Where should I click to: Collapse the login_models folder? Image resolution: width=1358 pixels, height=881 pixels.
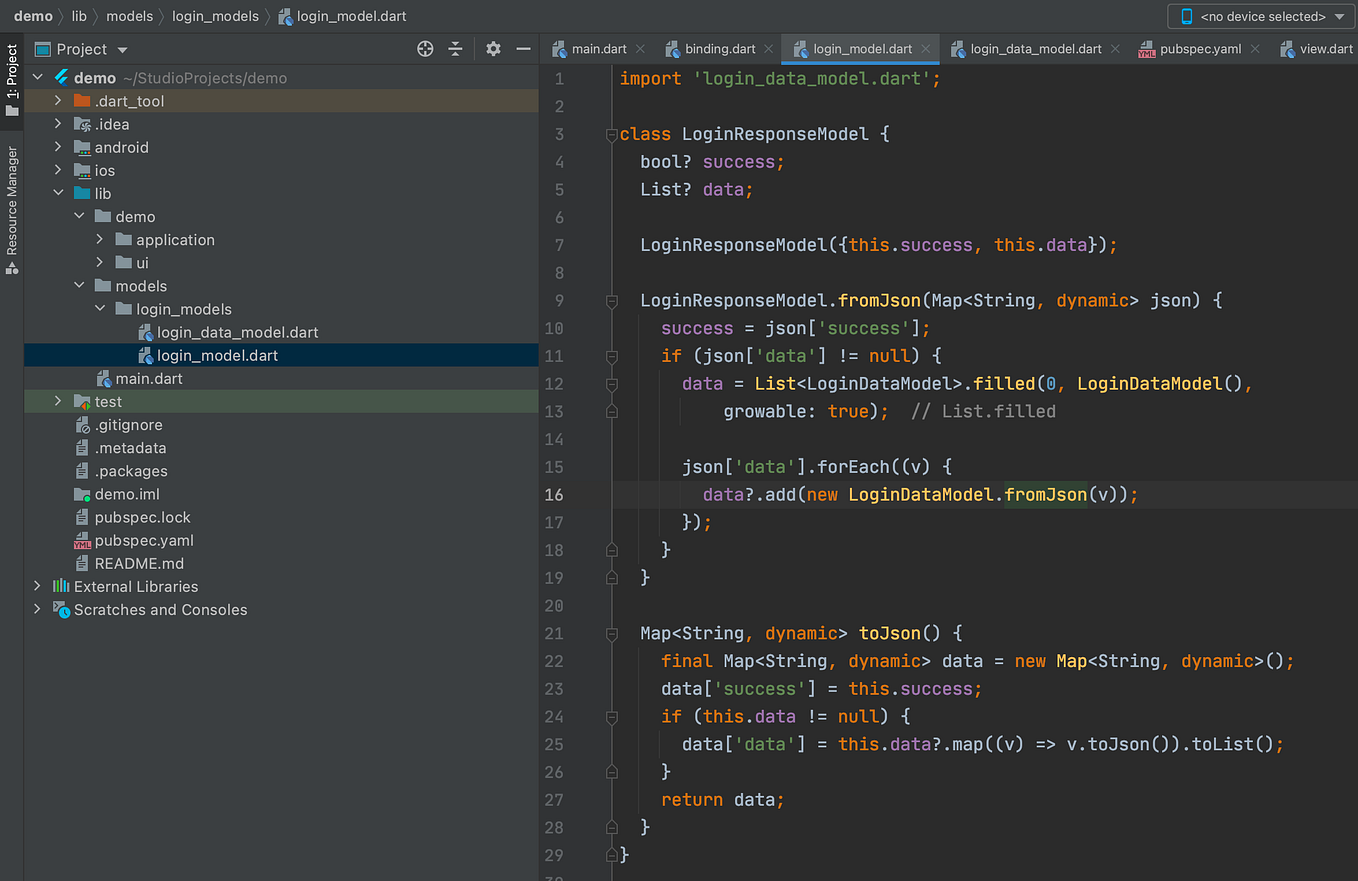pos(99,309)
